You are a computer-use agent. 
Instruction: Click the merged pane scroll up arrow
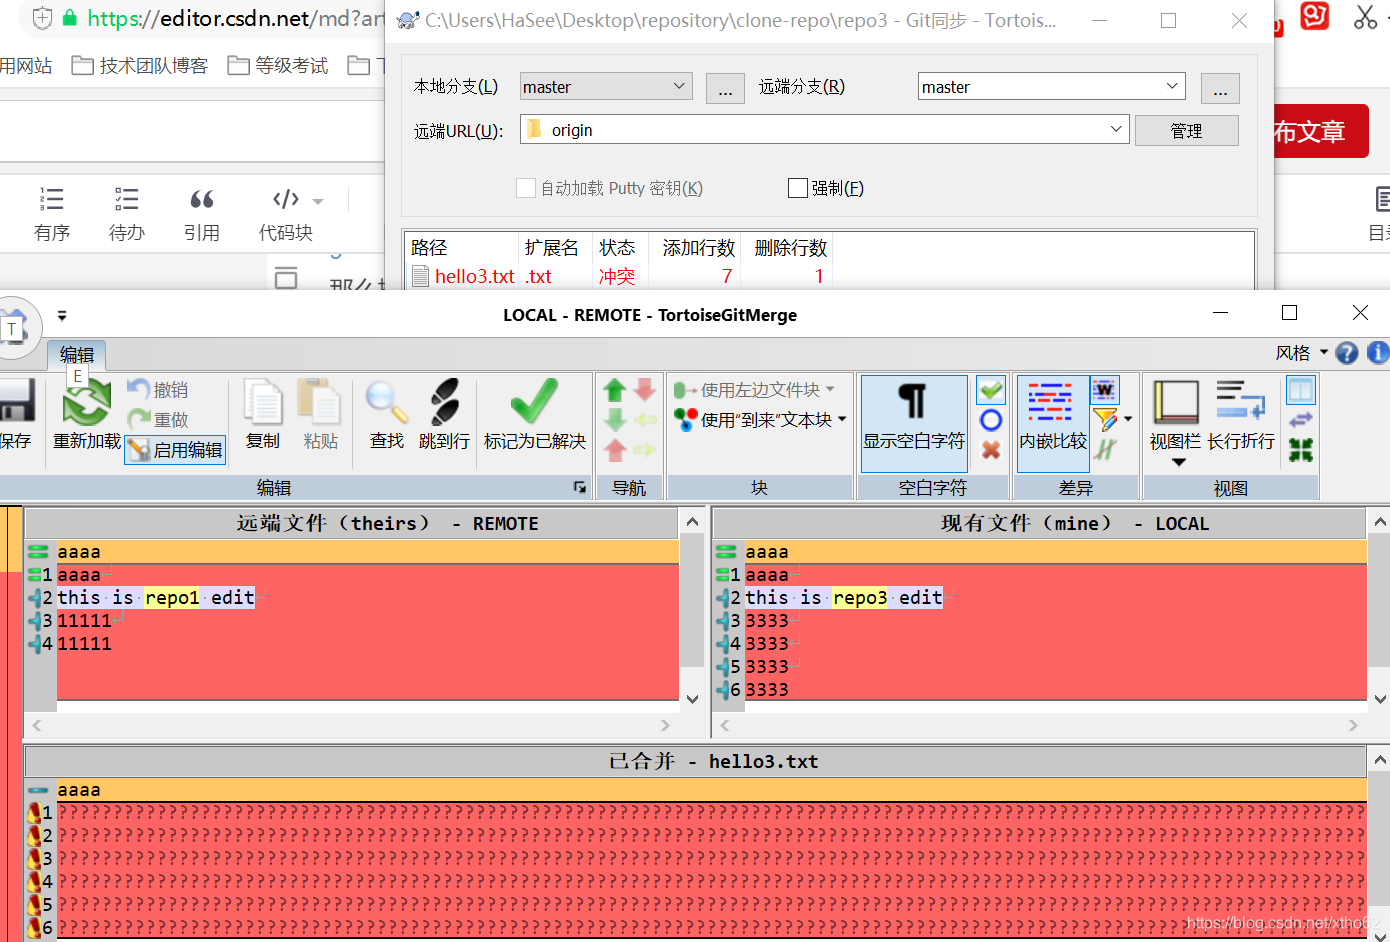click(1379, 760)
